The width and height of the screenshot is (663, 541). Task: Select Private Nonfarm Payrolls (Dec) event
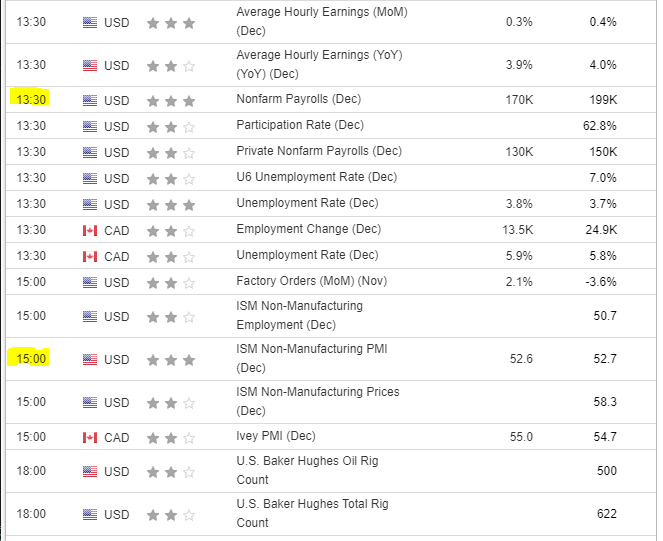(318, 151)
